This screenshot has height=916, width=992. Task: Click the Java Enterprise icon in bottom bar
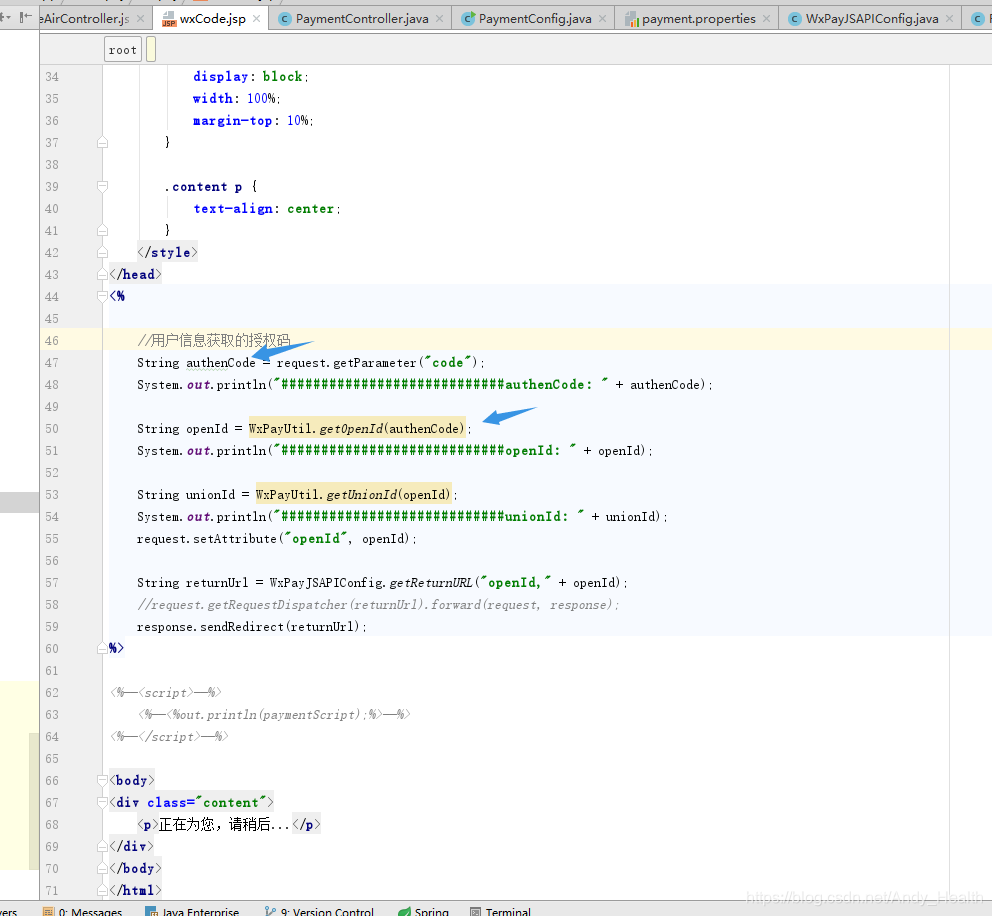(x=151, y=912)
